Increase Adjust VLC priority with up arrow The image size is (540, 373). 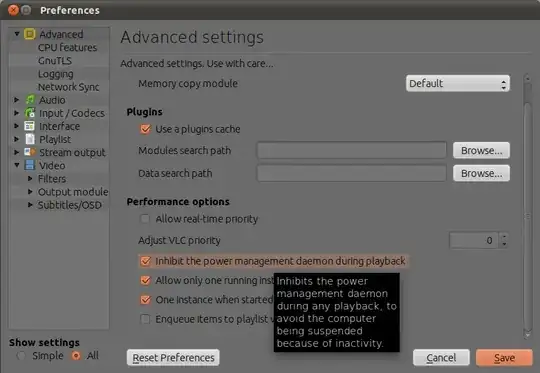coord(504,237)
